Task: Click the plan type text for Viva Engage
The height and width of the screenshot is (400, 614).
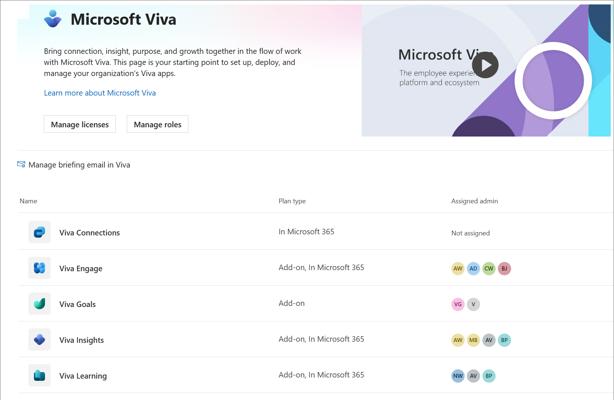Action: (x=321, y=267)
